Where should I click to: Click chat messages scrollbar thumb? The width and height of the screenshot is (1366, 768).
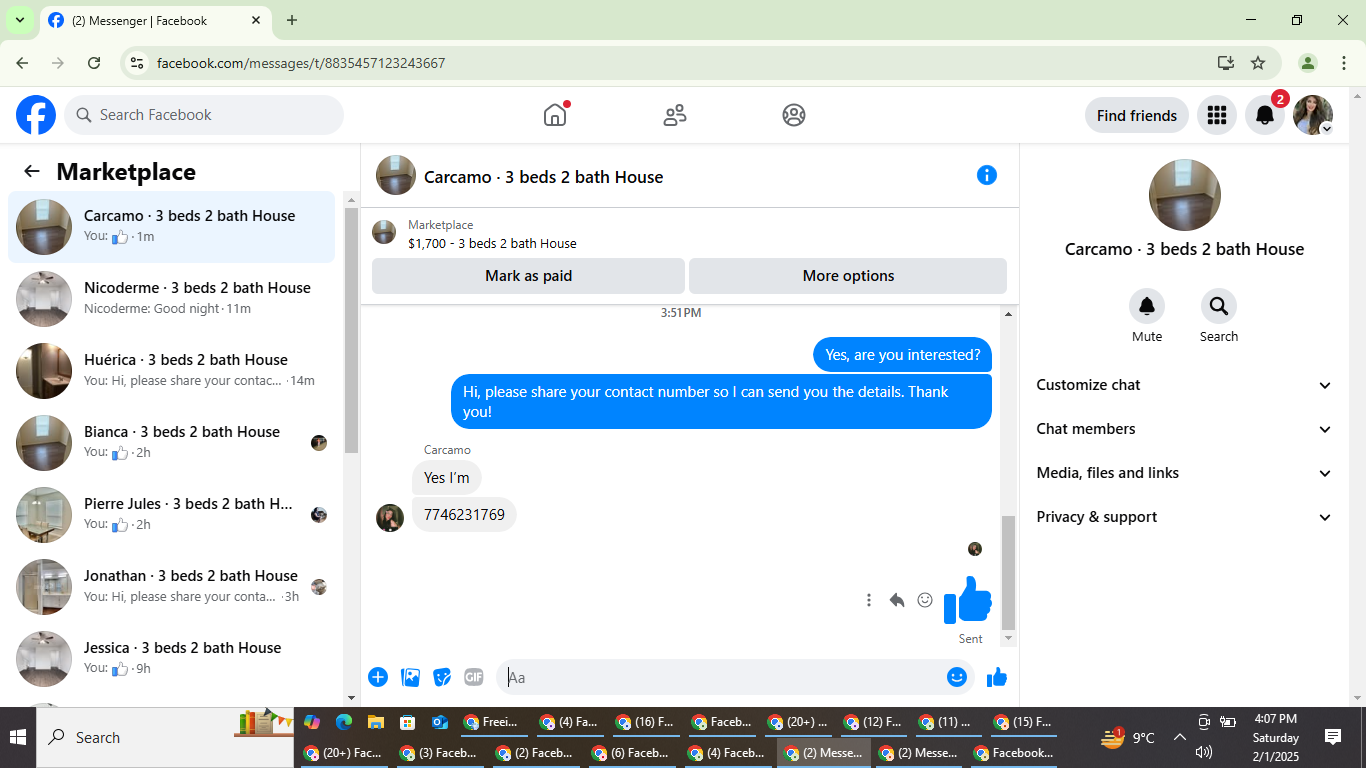(x=1008, y=572)
